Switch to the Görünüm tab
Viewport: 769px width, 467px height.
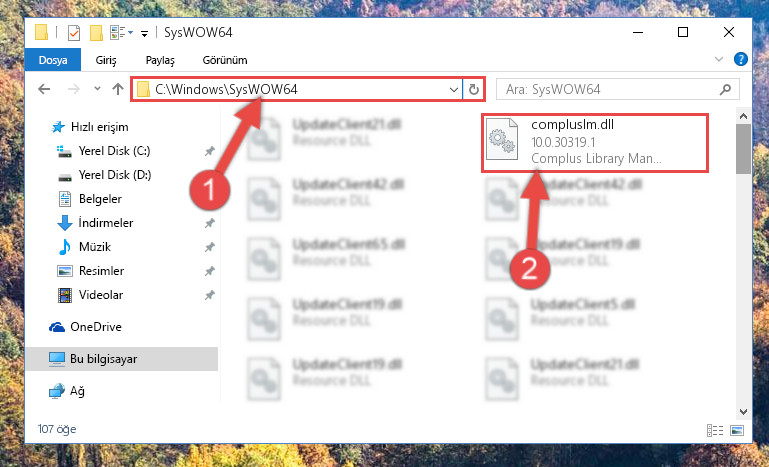pos(225,60)
